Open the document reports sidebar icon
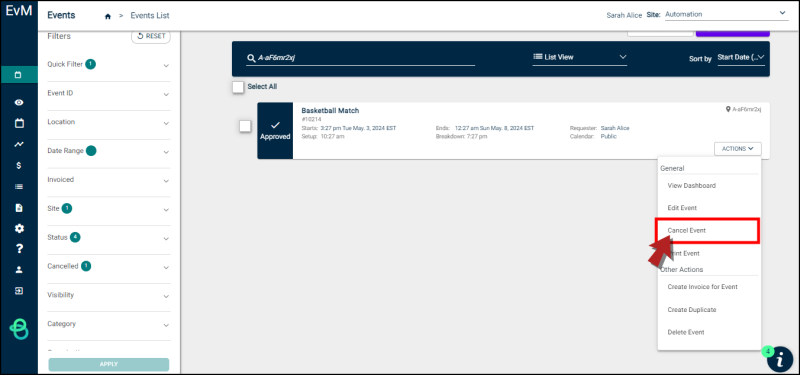This screenshot has width=800, height=375. [x=19, y=208]
